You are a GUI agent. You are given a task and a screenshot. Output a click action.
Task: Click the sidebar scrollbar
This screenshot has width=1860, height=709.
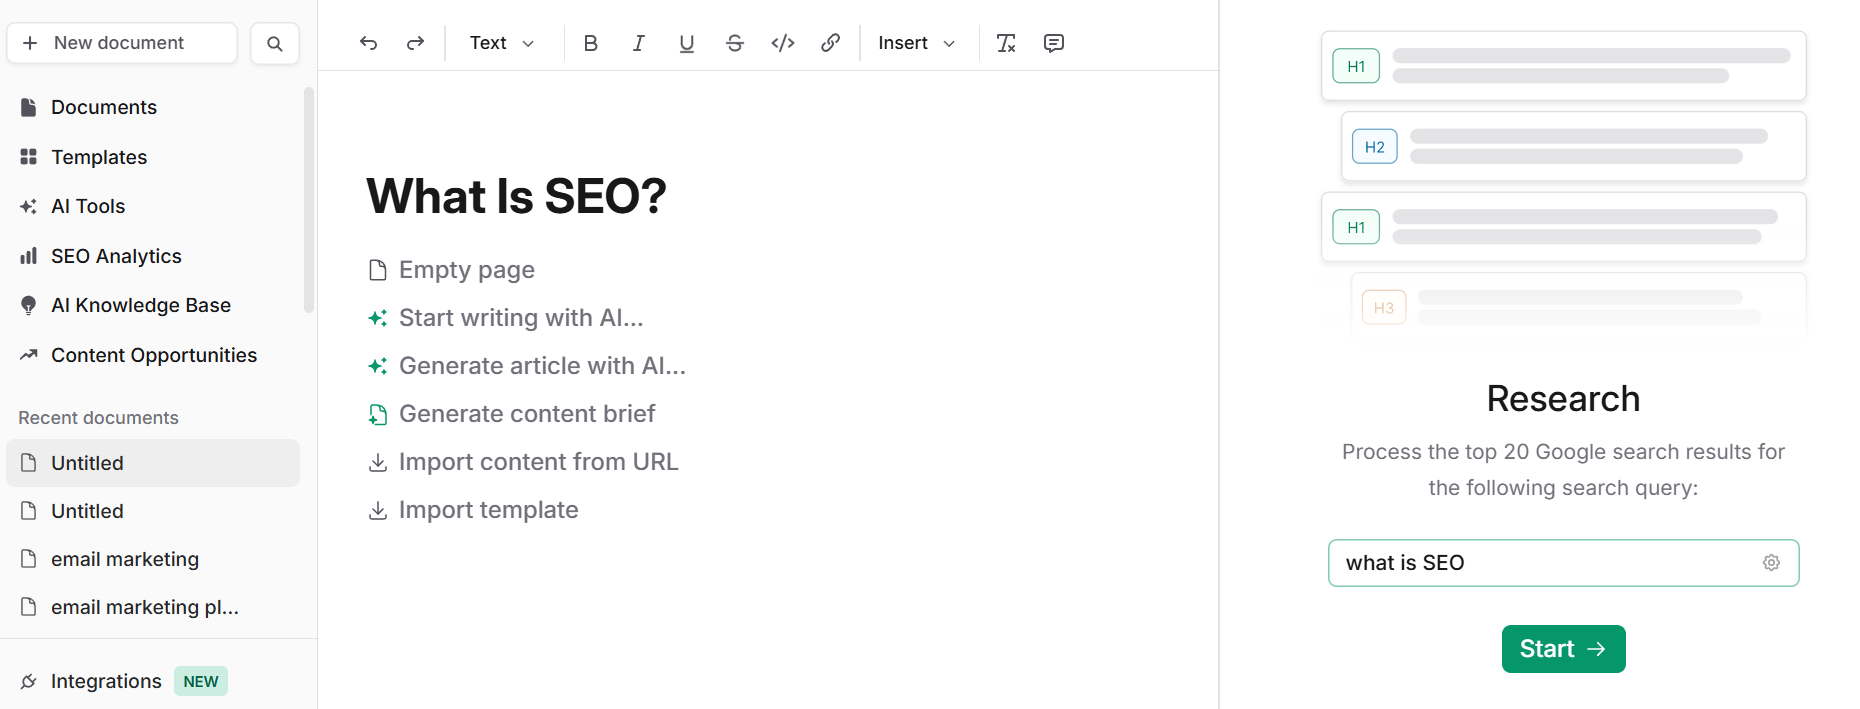click(x=309, y=200)
